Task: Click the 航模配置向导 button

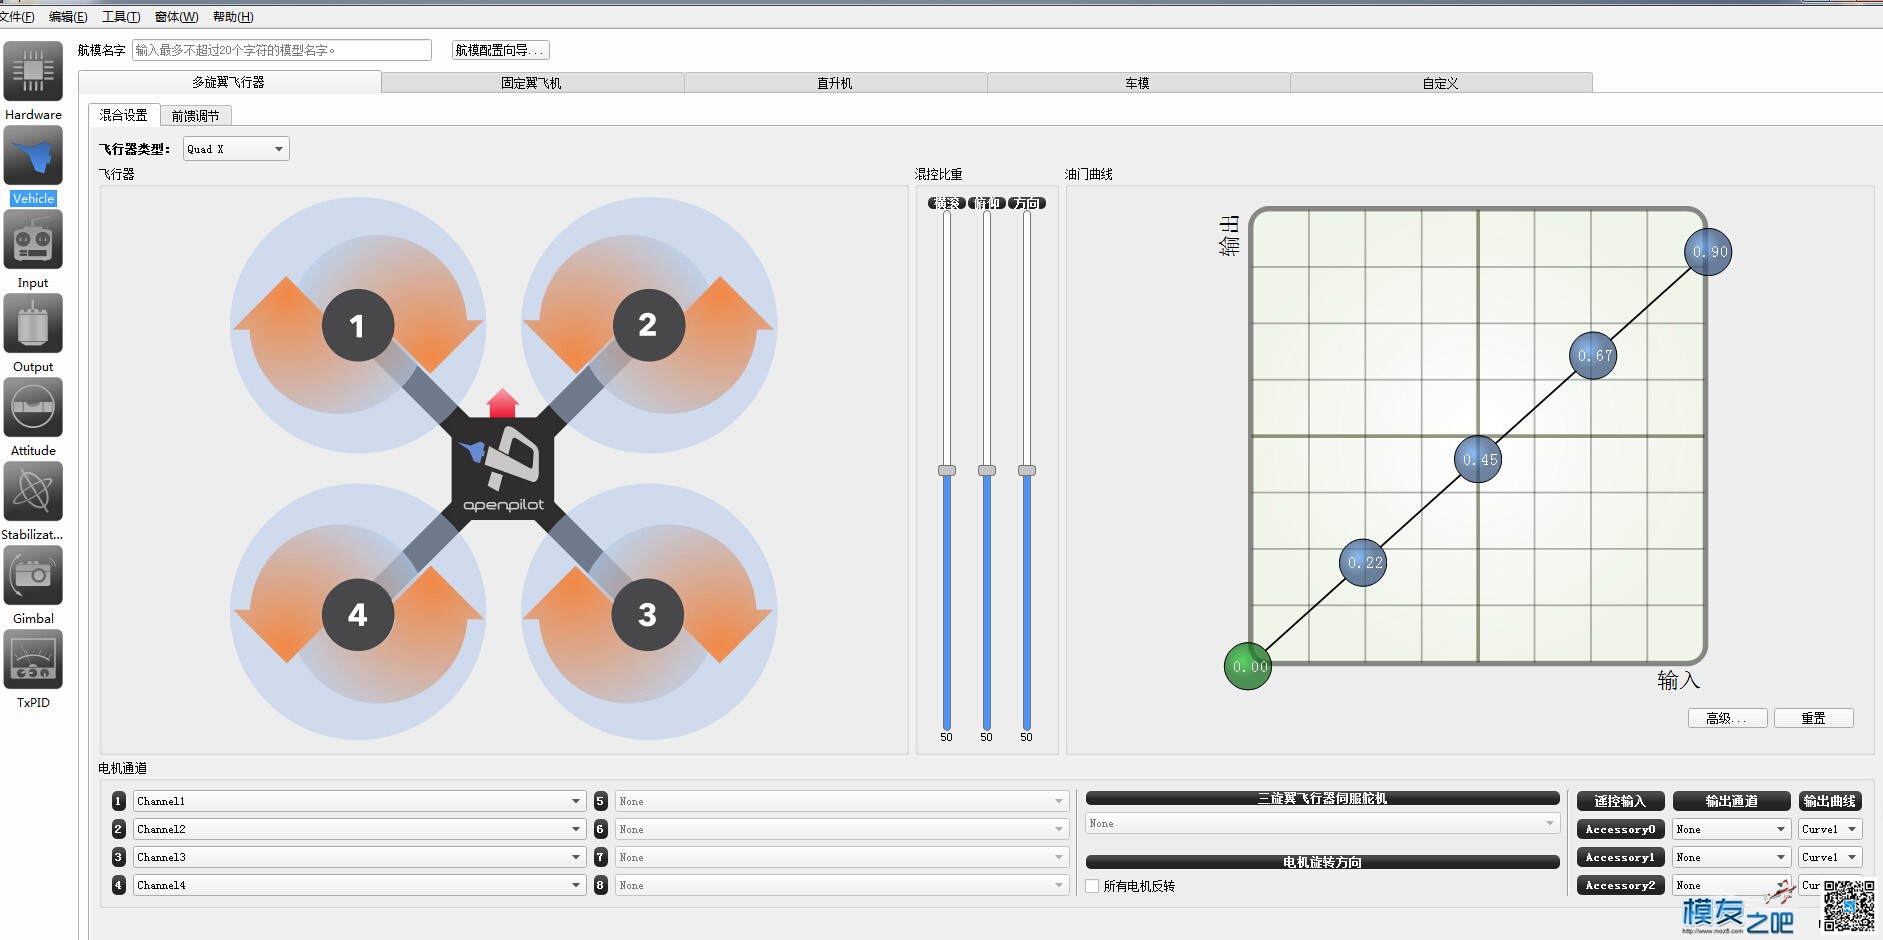Action: click(500, 50)
